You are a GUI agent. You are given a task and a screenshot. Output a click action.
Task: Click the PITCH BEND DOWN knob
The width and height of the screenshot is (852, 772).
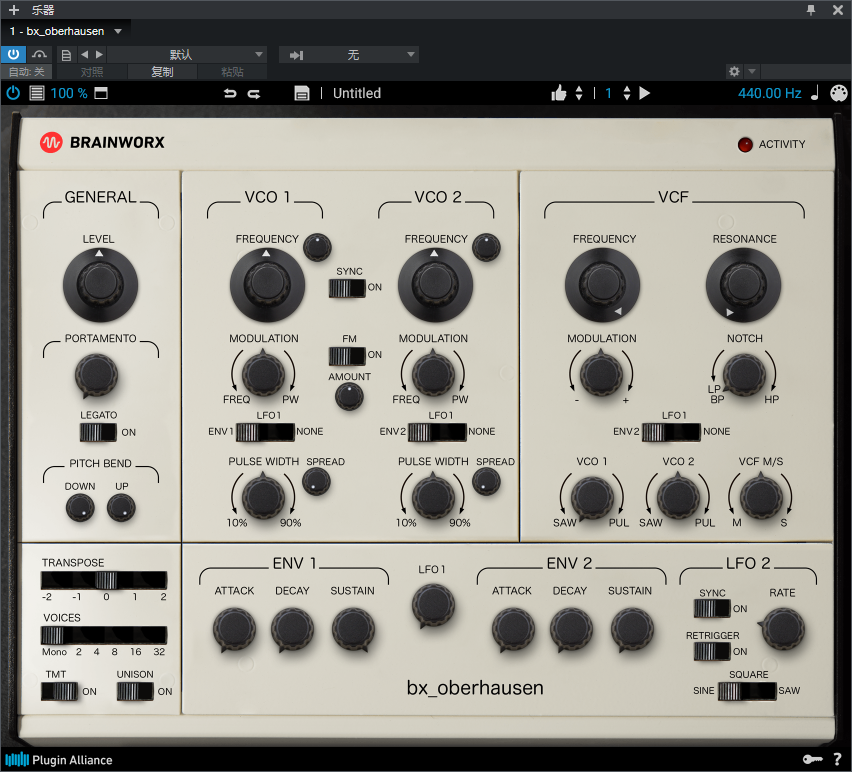80,509
